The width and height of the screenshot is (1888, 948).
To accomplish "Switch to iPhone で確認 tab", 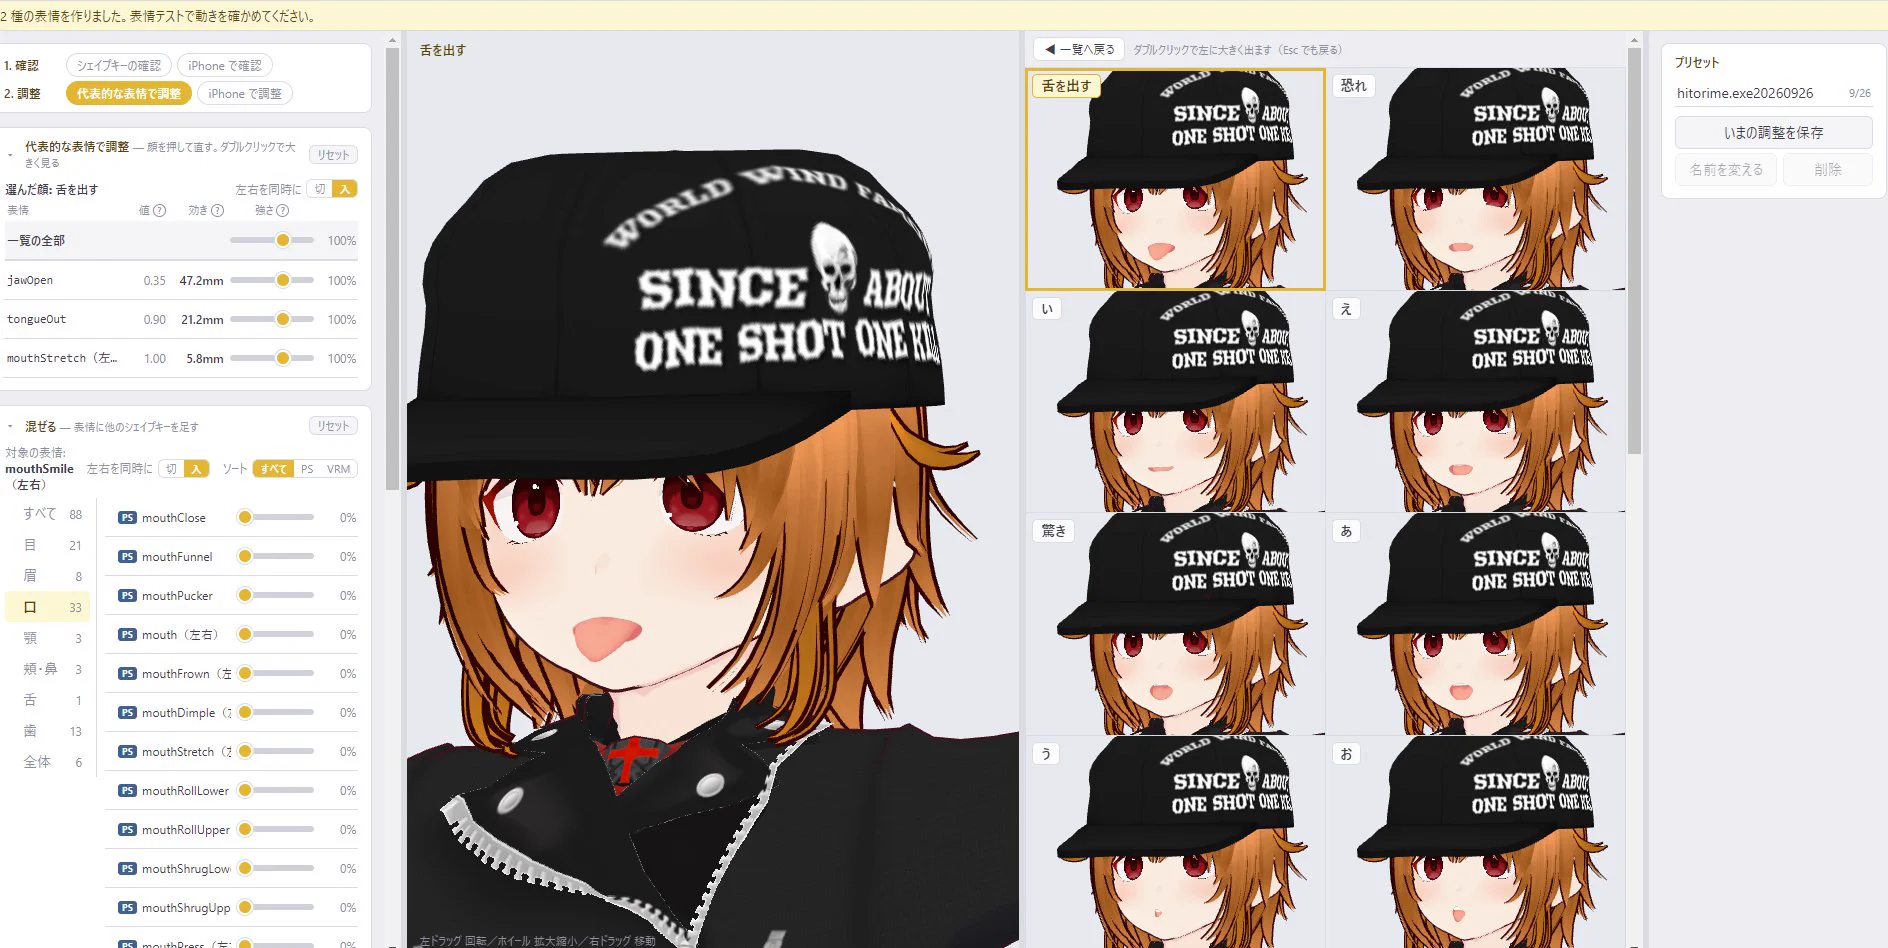I will 225,66.
